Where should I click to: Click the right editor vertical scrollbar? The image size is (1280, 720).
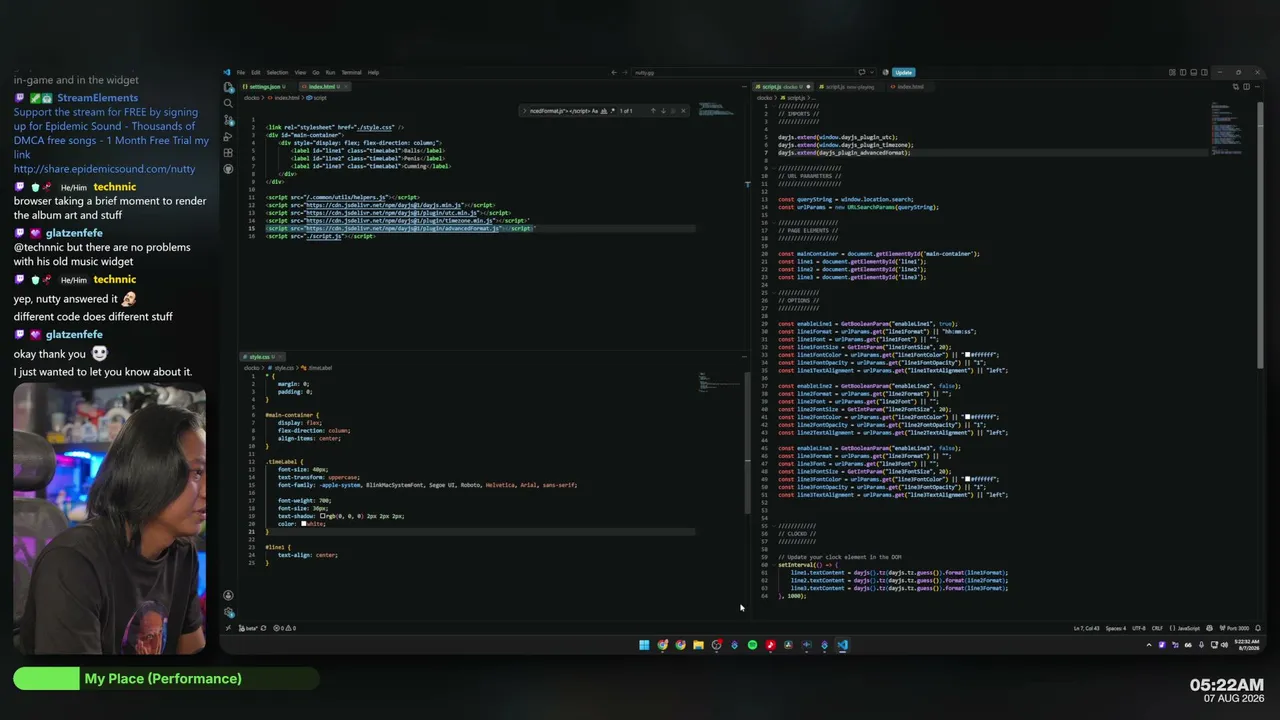pyautogui.click(x=1262, y=235)
